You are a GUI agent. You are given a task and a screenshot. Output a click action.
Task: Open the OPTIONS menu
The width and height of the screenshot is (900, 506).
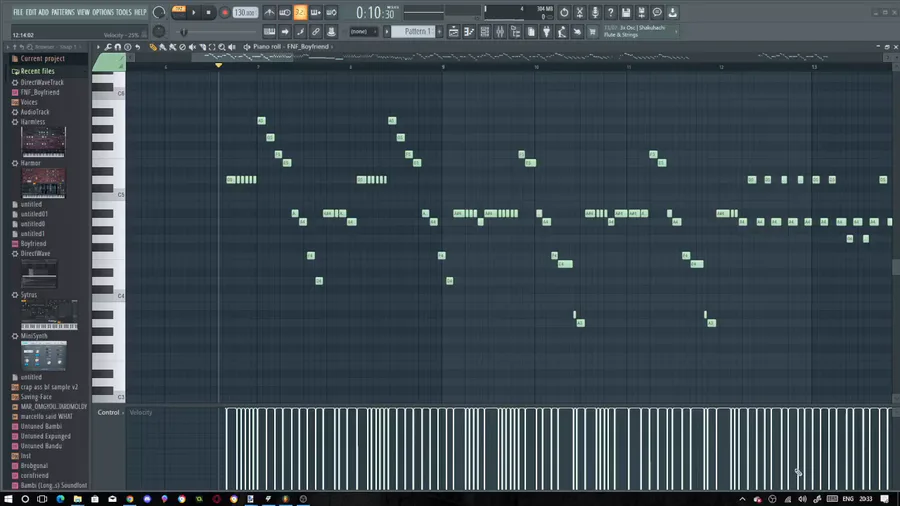pyautogui.click(x=103, y=12)
